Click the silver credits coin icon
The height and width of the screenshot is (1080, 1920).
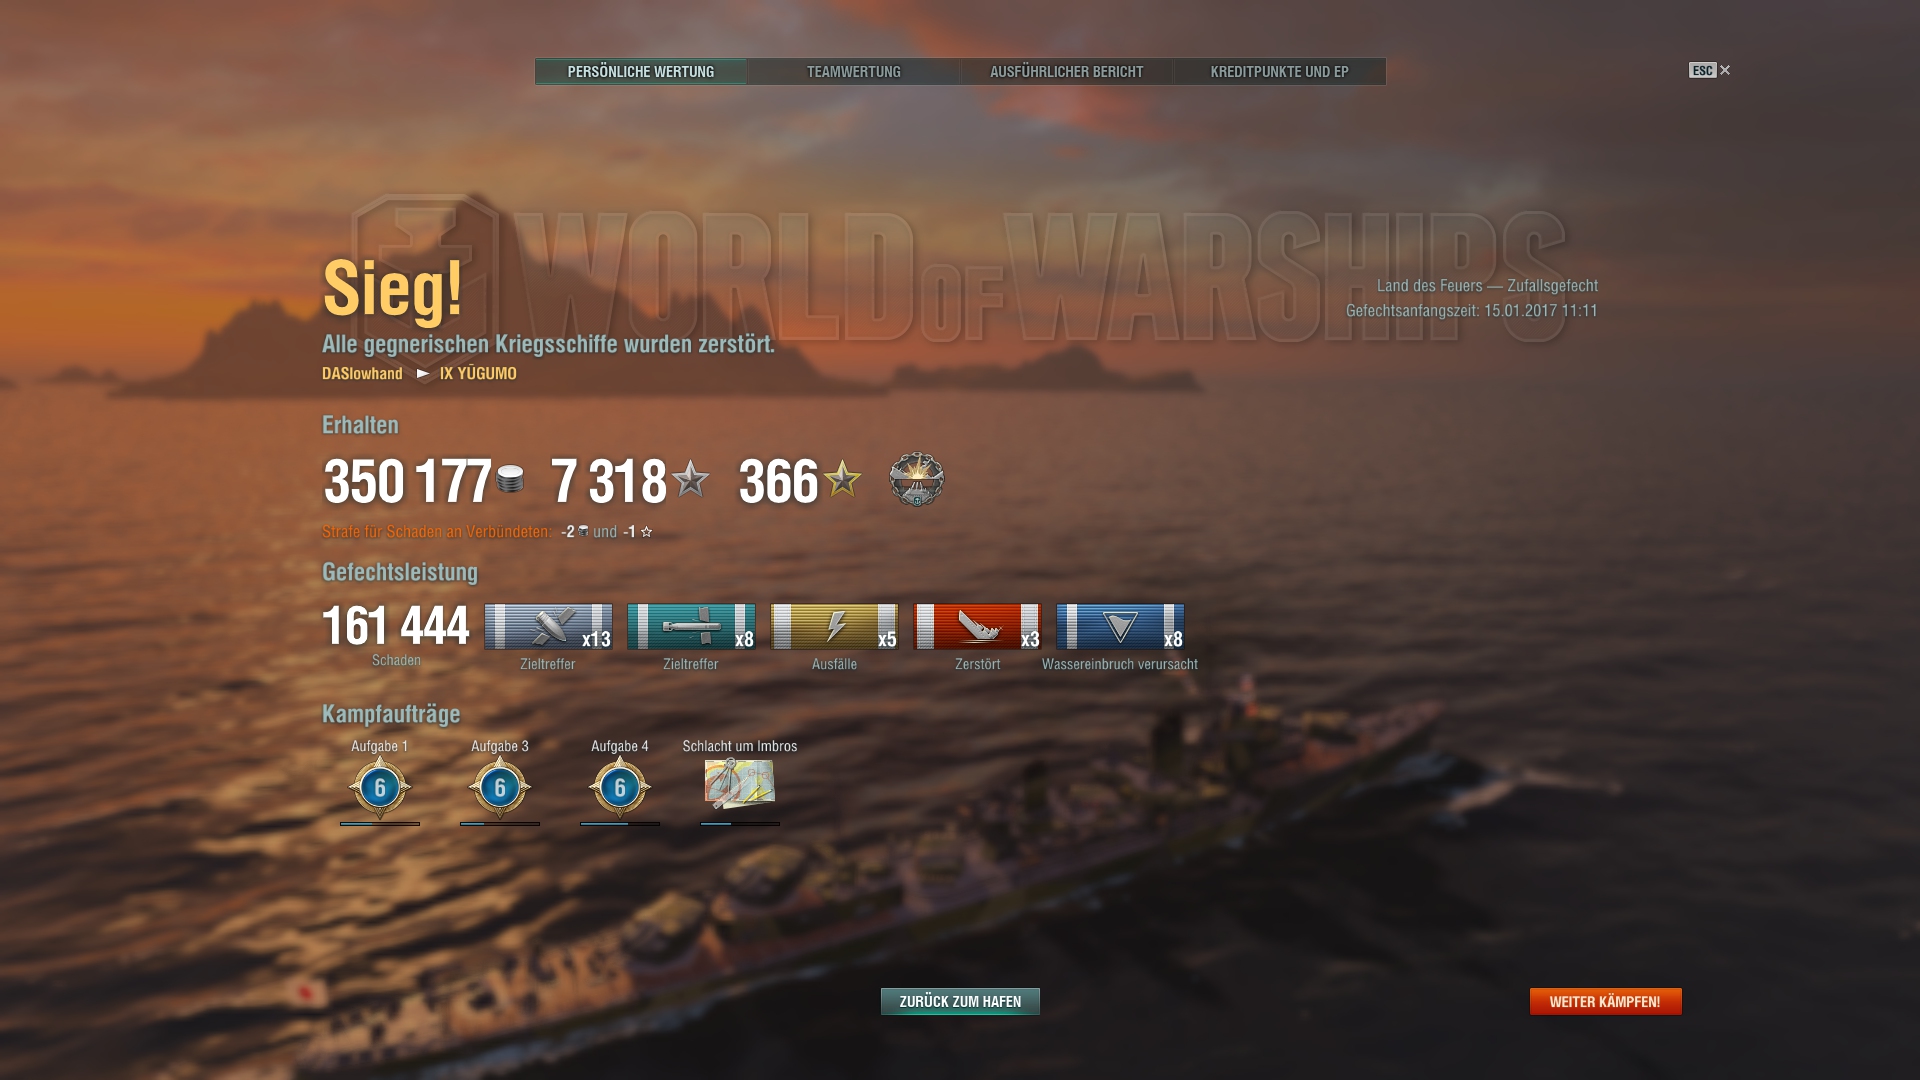tap(510, 479)
